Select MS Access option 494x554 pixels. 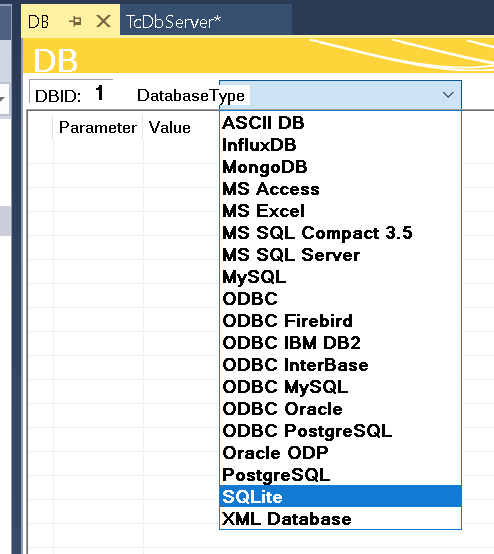pos(340,189)
